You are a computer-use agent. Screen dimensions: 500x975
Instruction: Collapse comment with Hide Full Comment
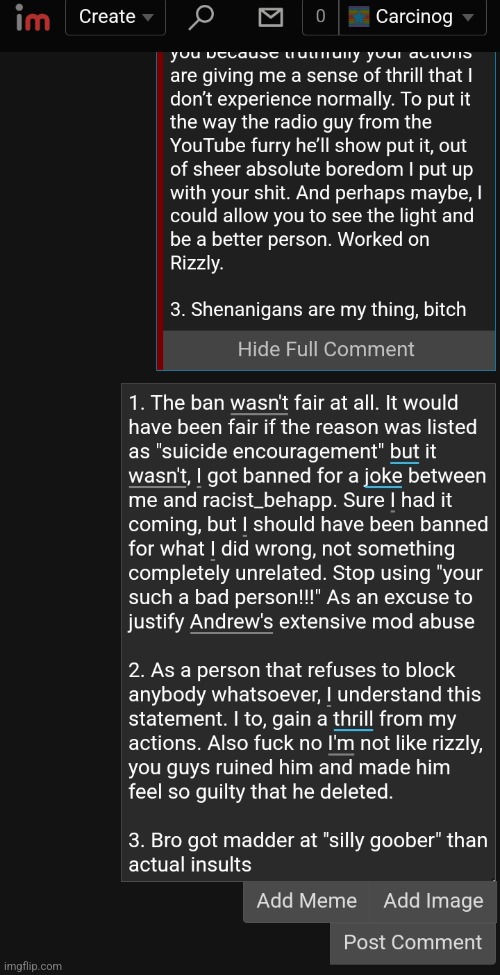pos(326,349)
